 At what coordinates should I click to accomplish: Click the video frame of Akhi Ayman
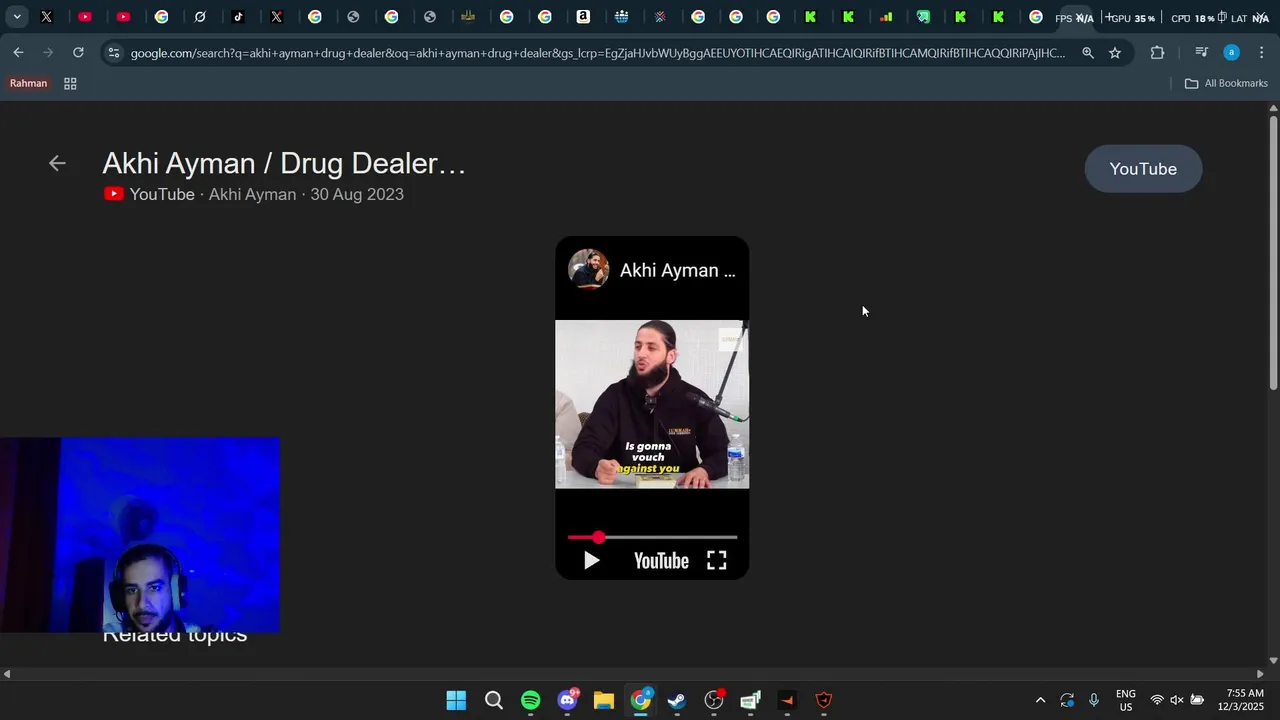click(652, 404)
